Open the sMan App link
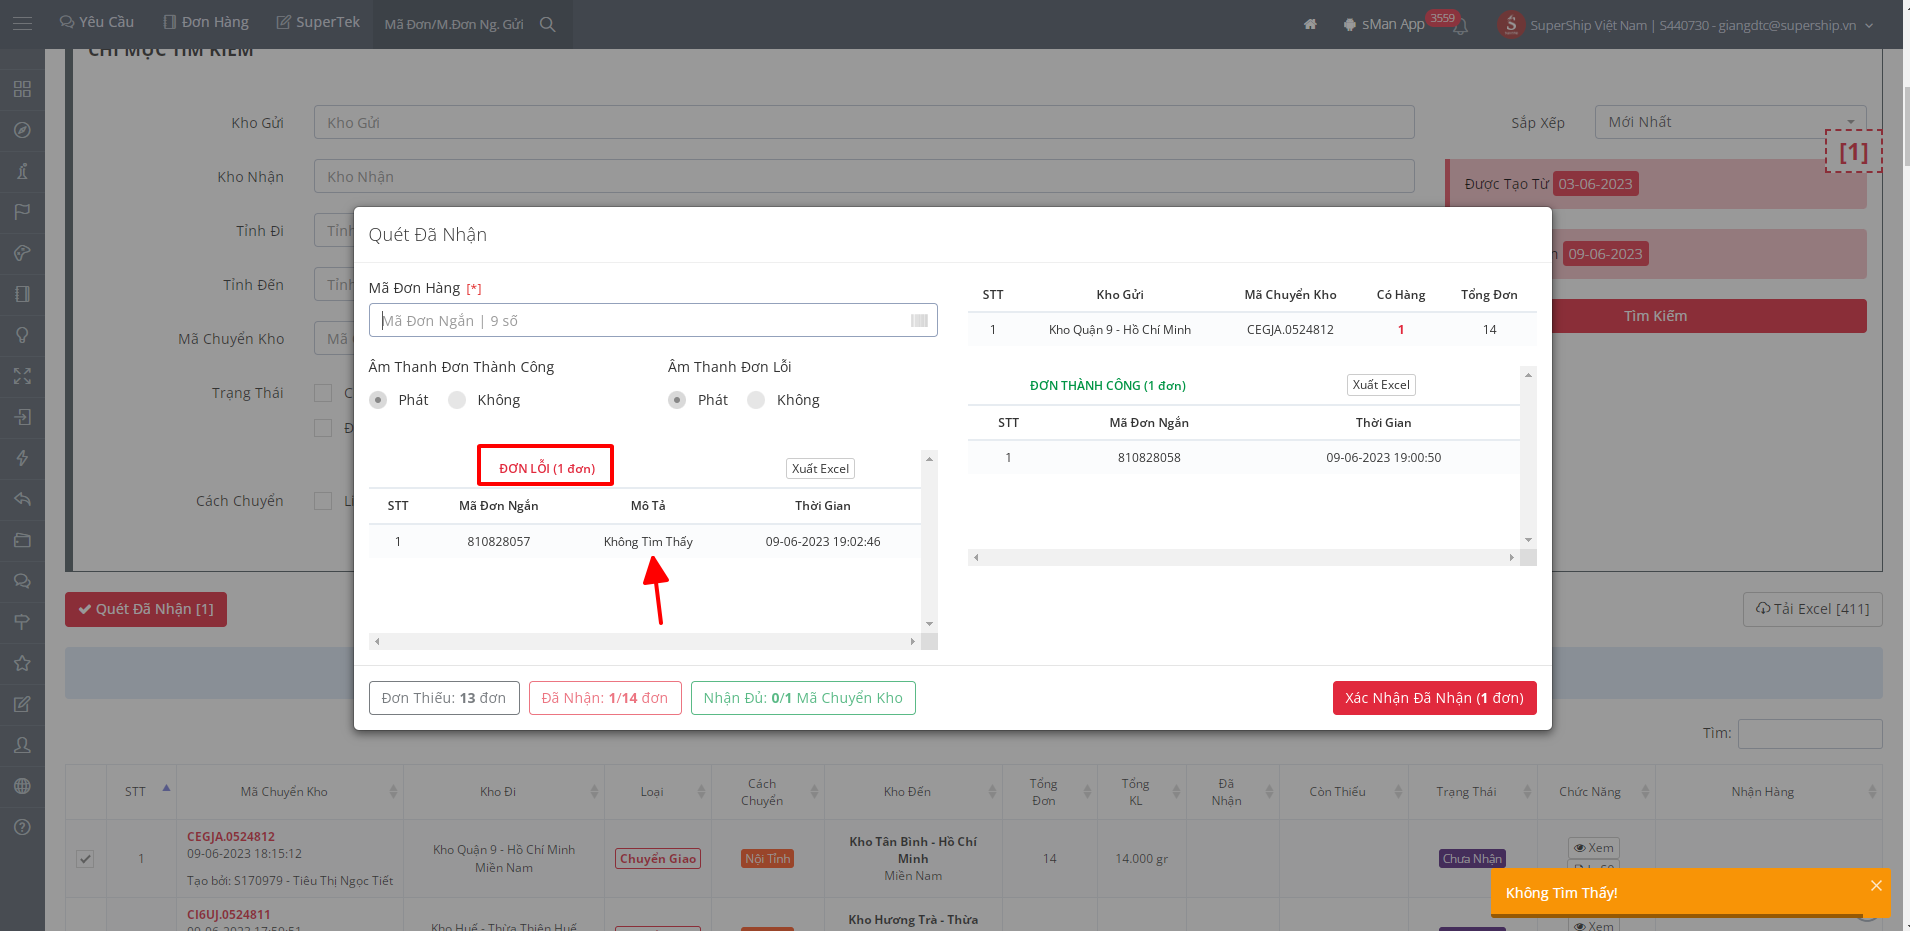The image size is (1910, 931). coord(1384,24)
